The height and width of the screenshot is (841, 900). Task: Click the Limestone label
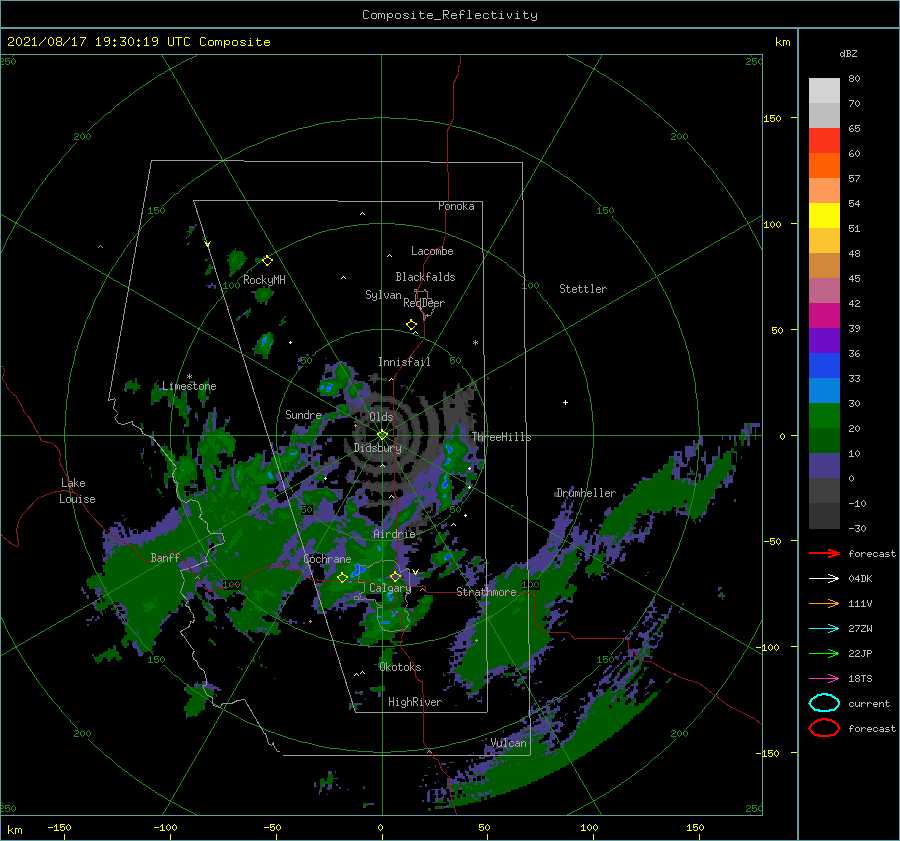coord(189,386)
